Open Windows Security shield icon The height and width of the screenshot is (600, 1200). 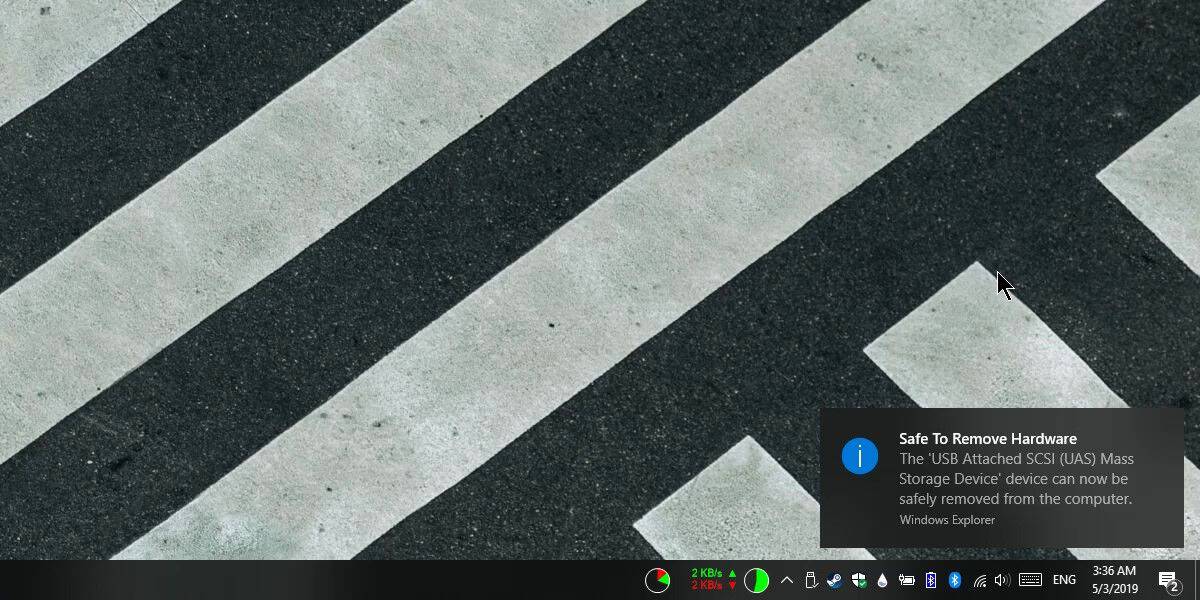tap(859, 580)
